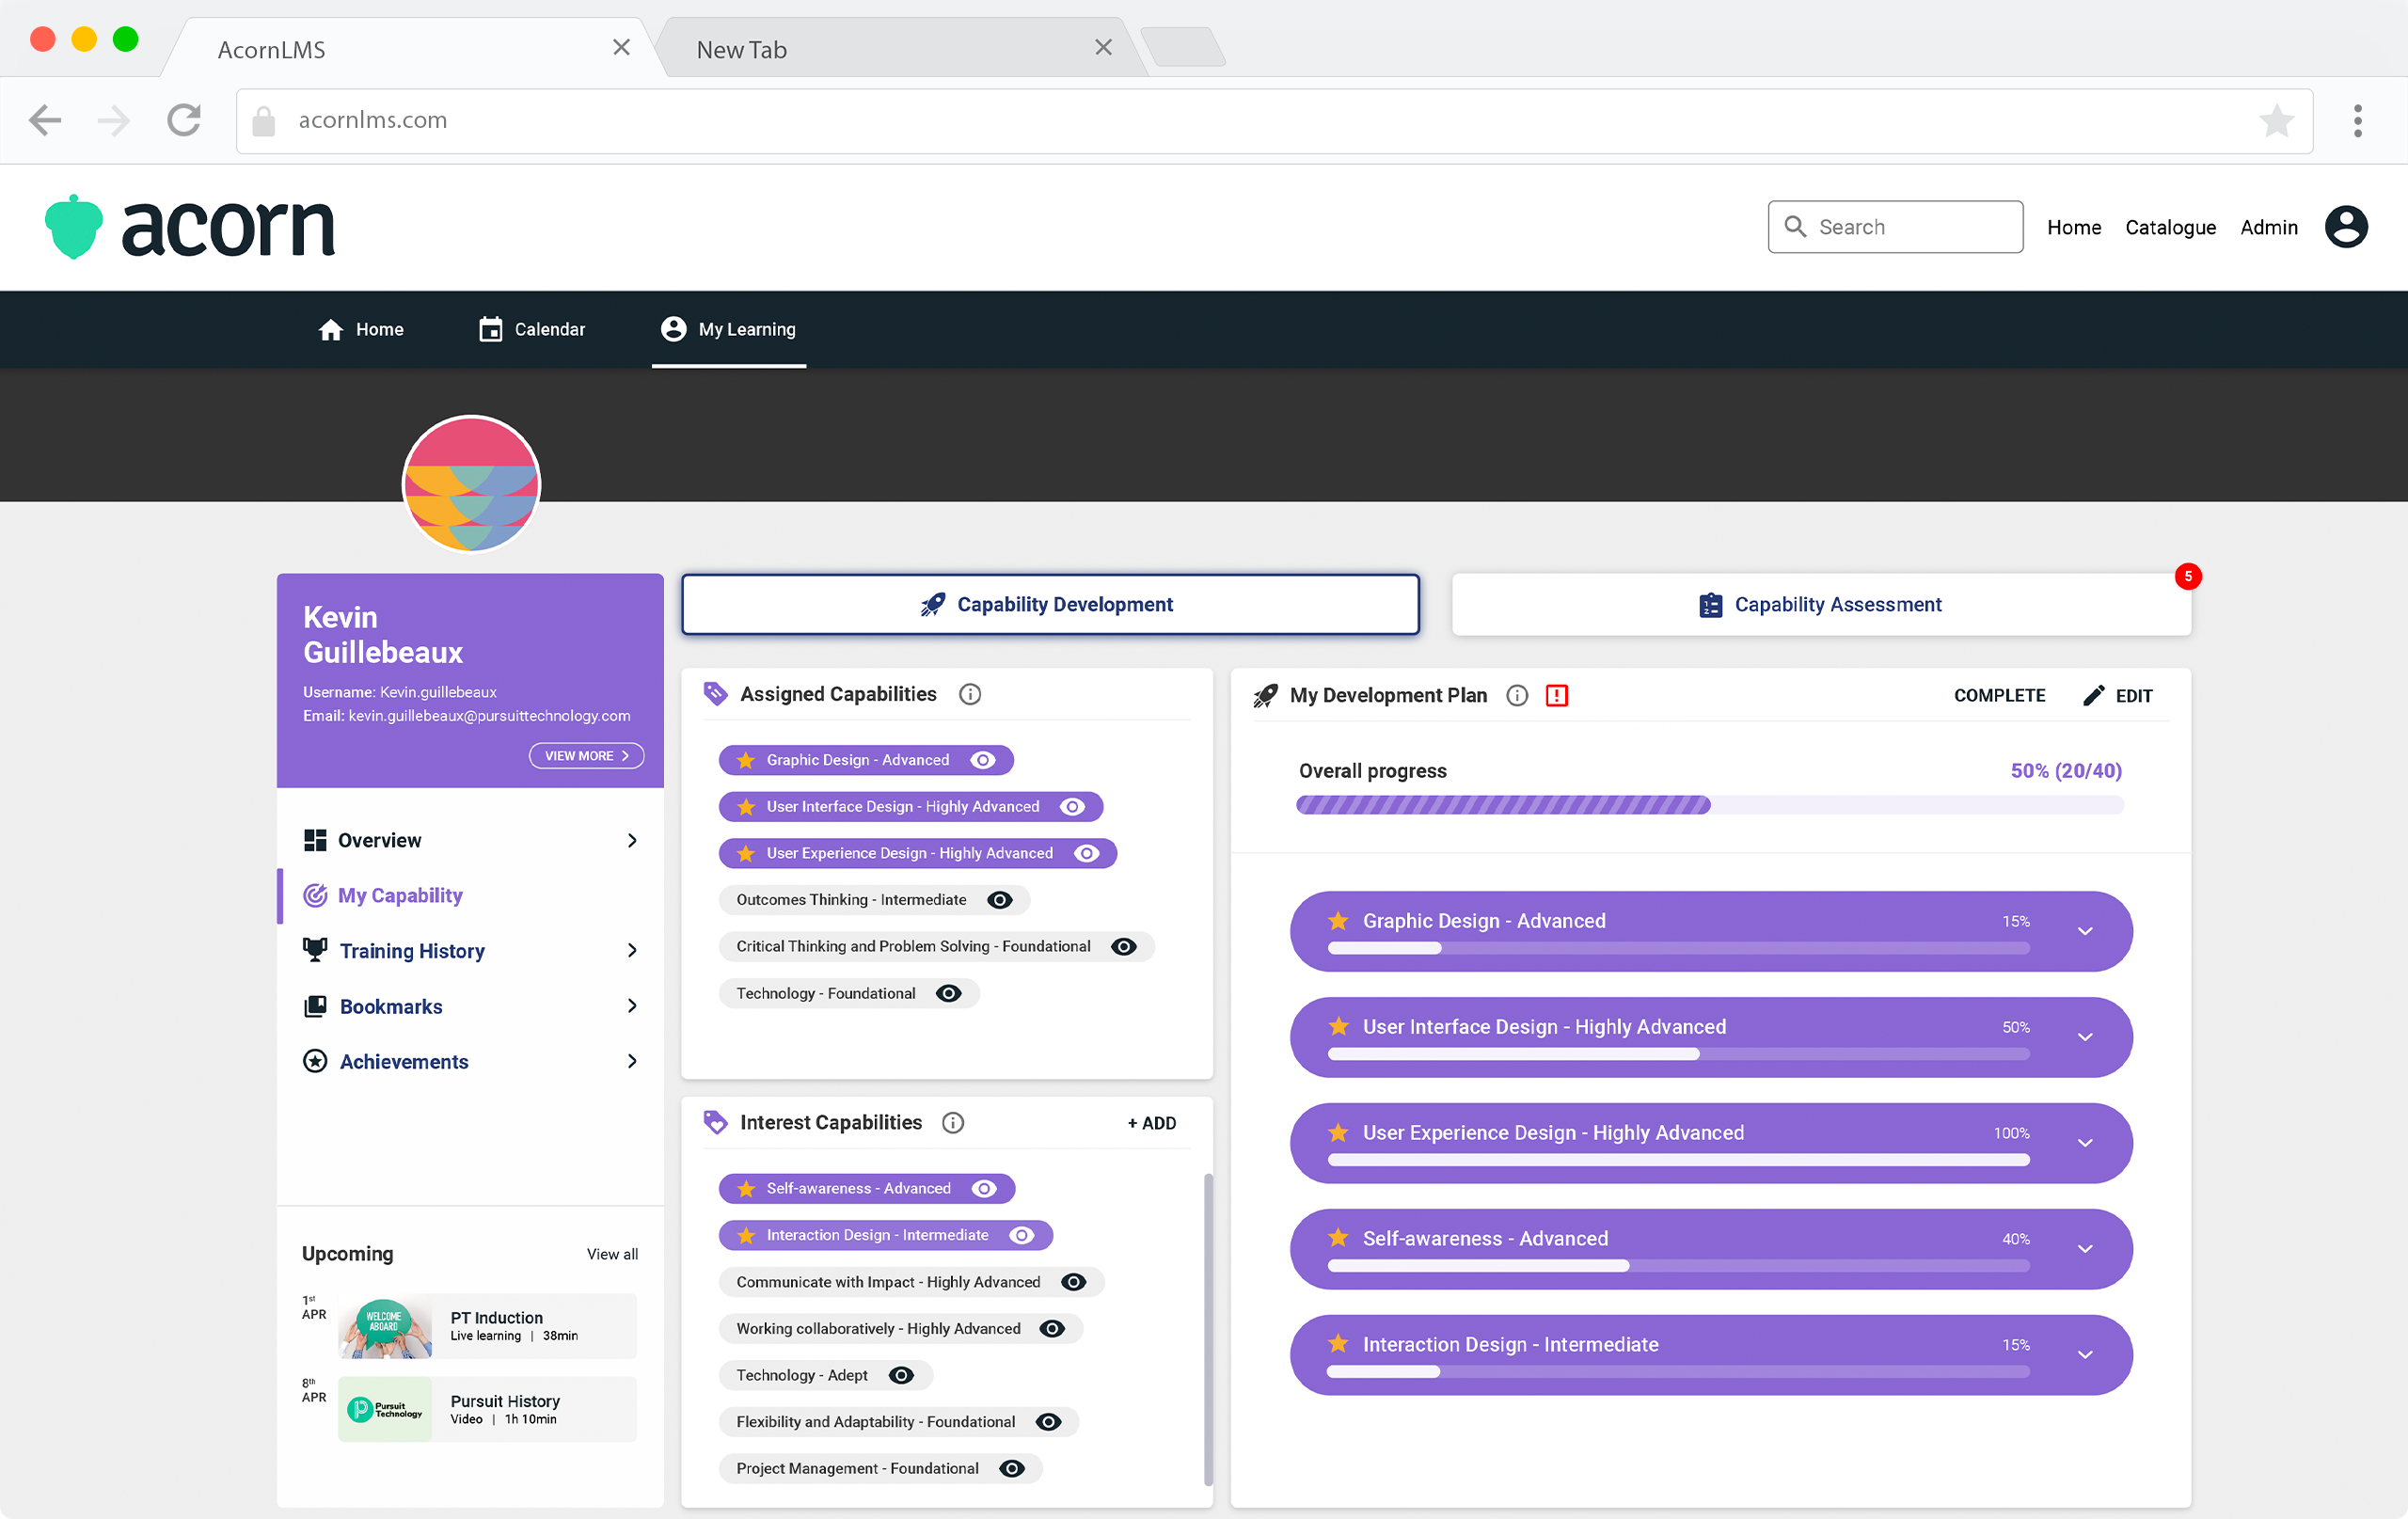Open Capability Assessment with notification badge

pos(1820,604)
